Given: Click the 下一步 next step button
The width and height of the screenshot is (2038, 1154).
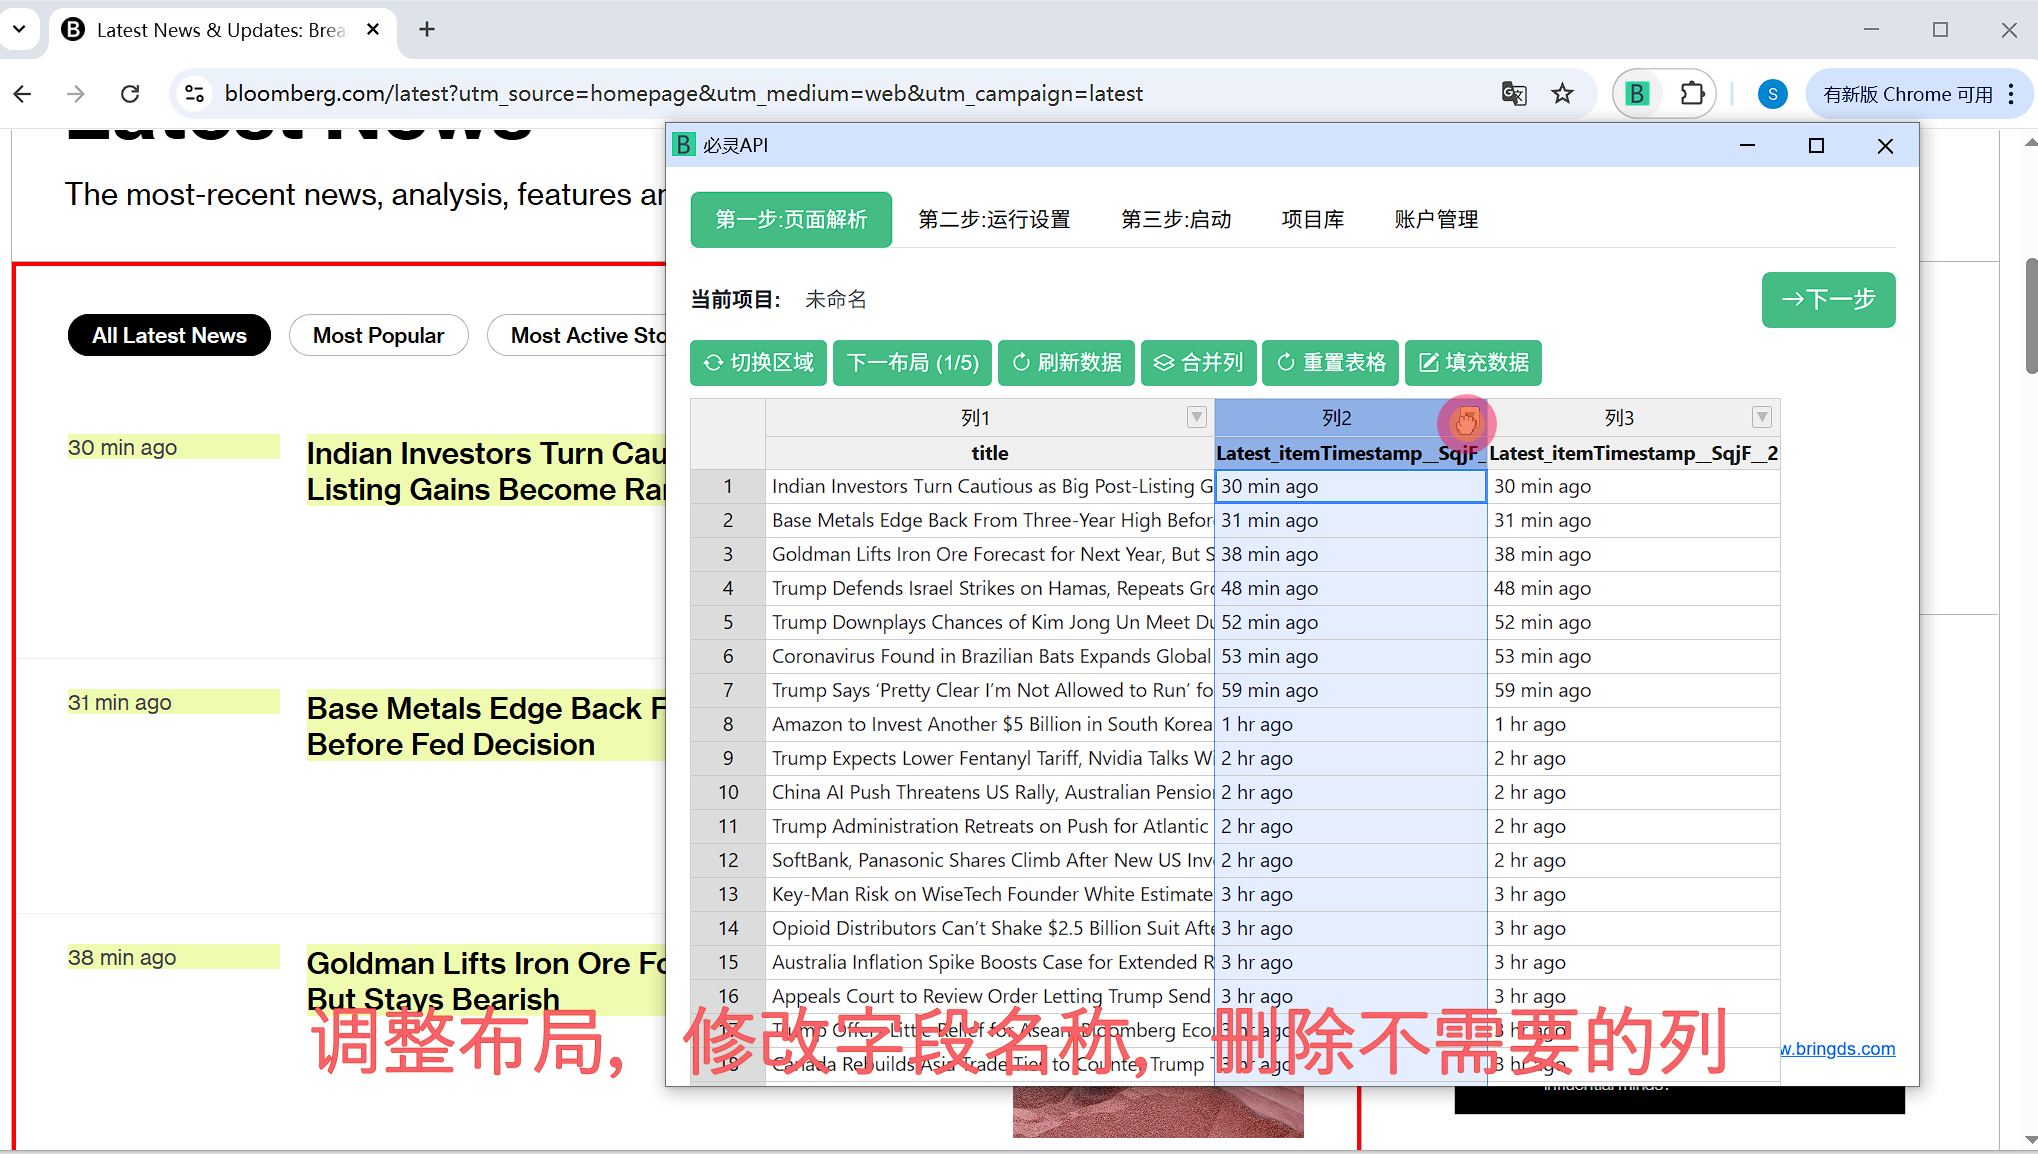Looking at the screenshot, I should tap(1828, 299).
